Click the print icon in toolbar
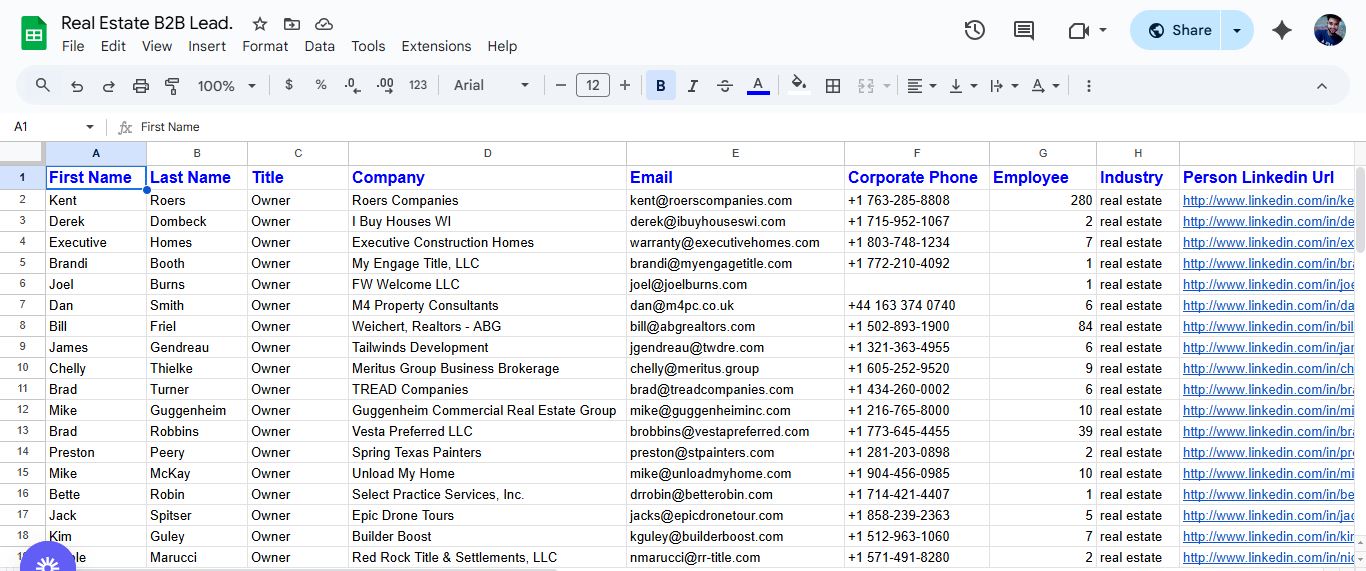This screenshot has height=571, width=1366. point(141,86)
